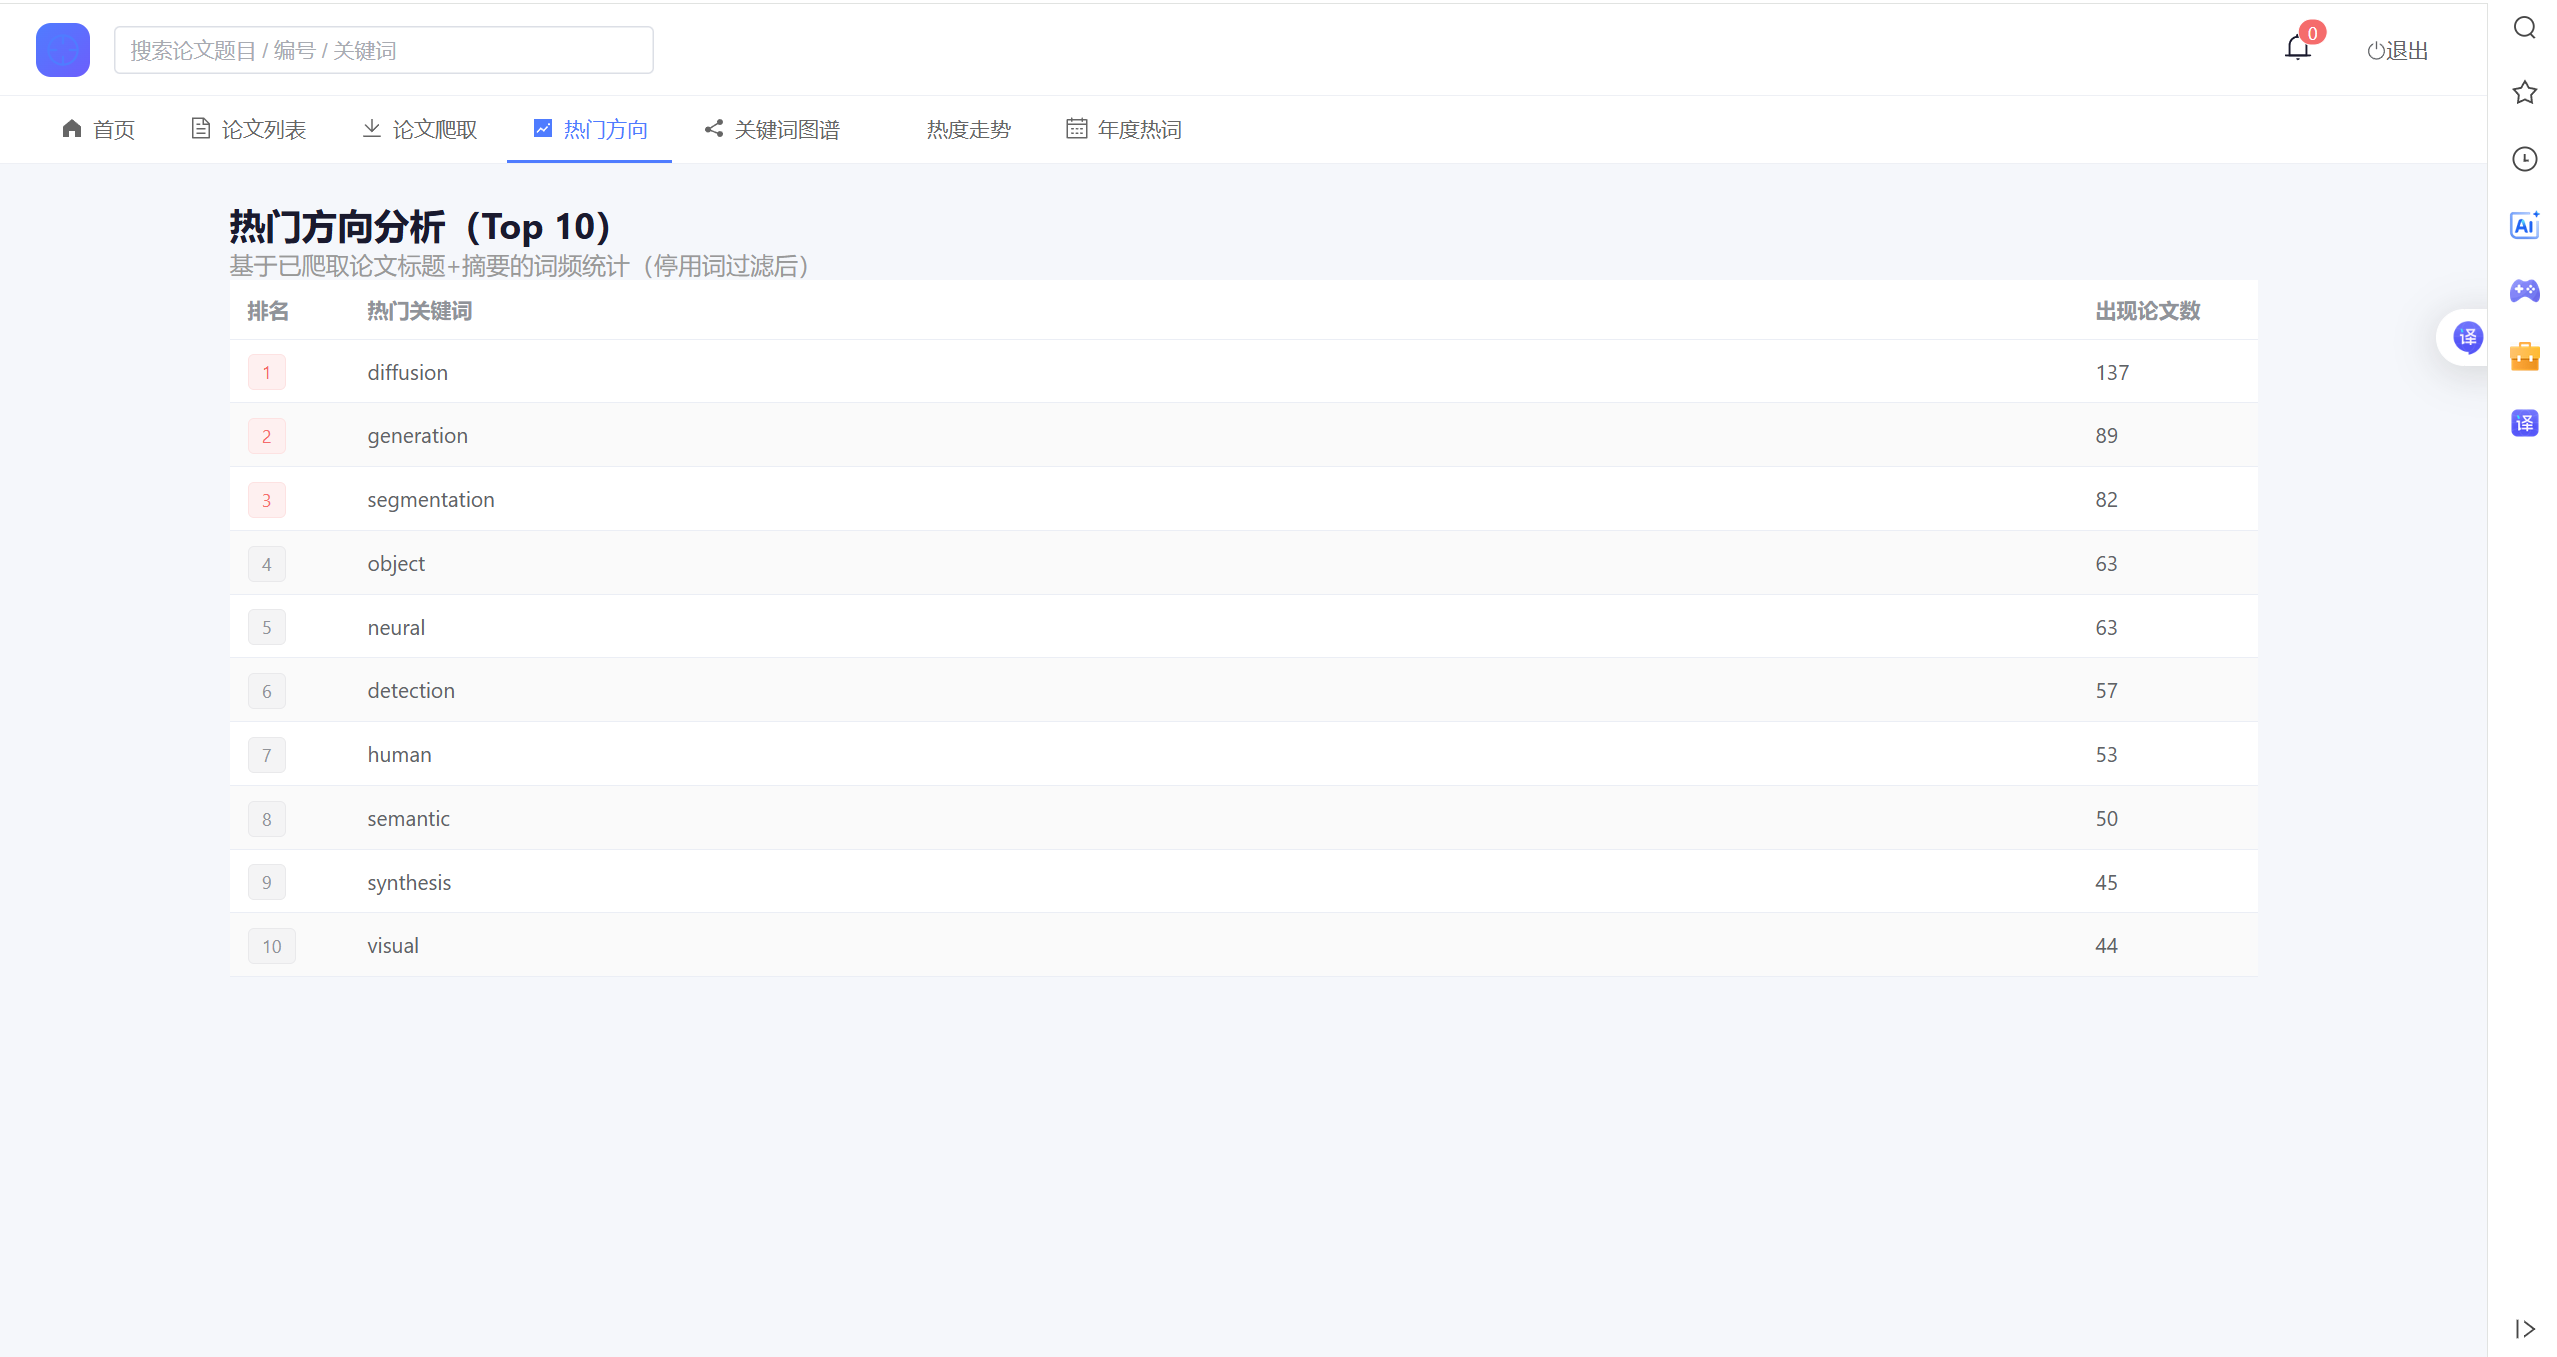Open the sidebar favorites star icon
The height and width of the screenshot is (1357, 2557).
(x=2525, y=93)
